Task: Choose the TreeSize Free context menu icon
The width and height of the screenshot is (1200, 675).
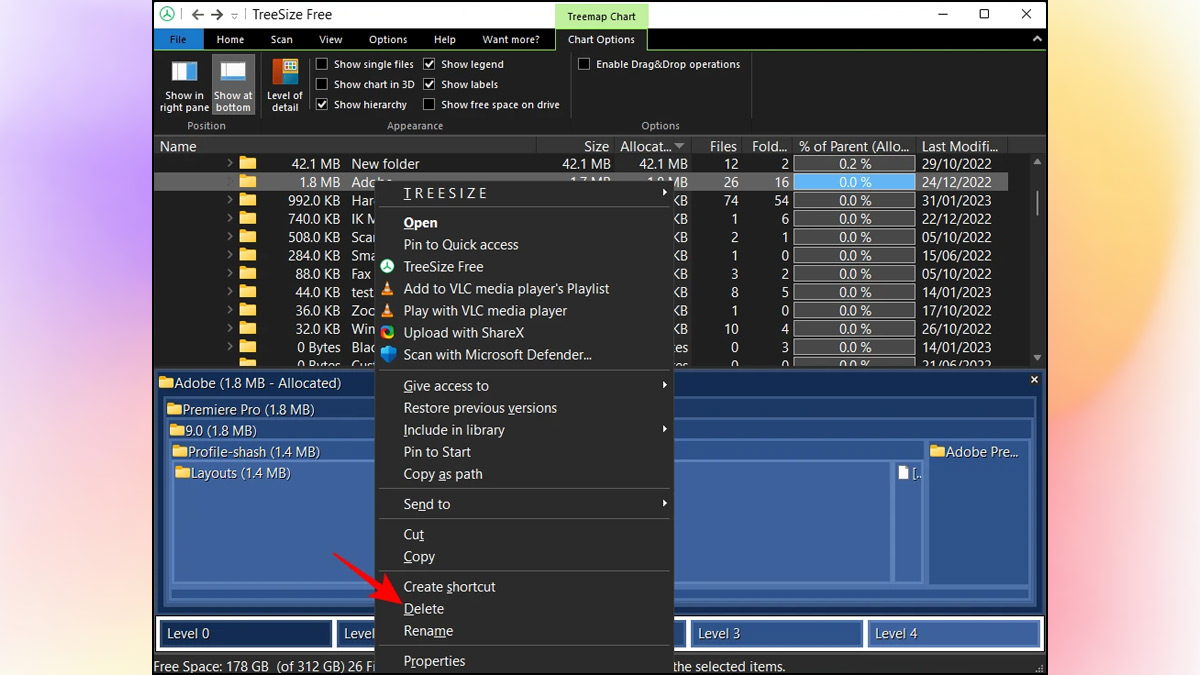Action: (388, 267)
